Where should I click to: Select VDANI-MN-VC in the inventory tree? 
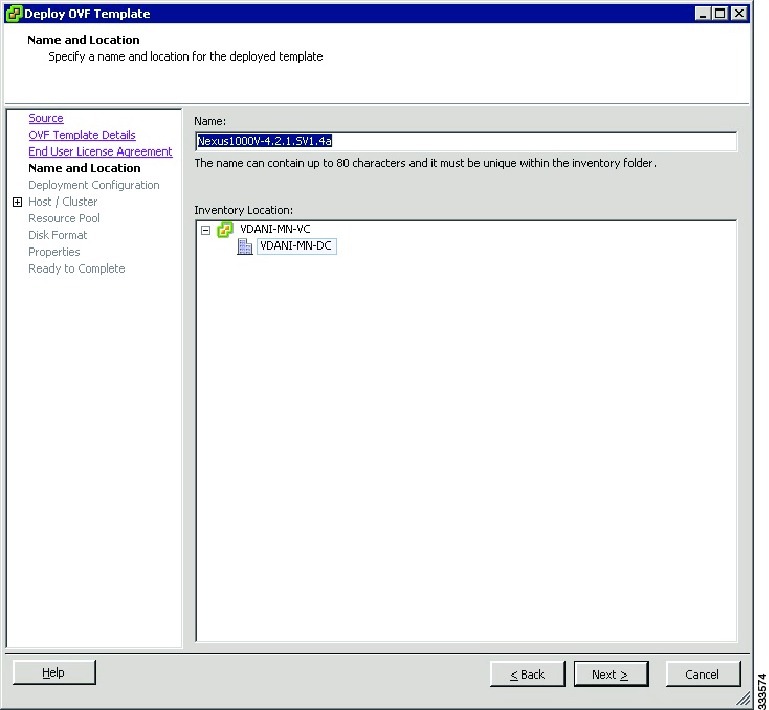[x=275, y=229]
